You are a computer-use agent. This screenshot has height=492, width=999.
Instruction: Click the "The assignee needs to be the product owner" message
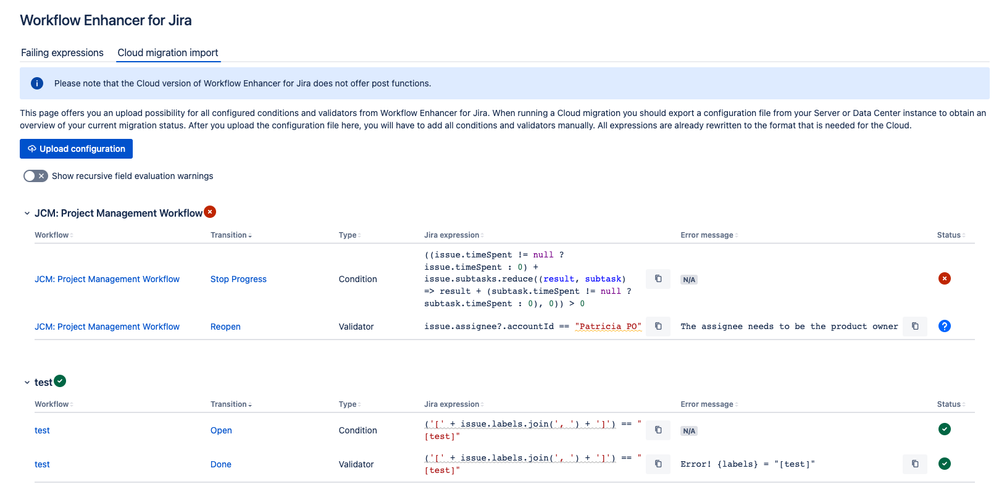(789, 326)
